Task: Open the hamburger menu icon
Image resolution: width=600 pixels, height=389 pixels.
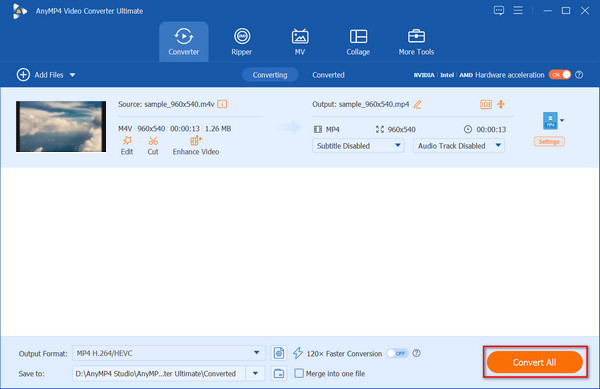Action: click(x=518, y=10)
